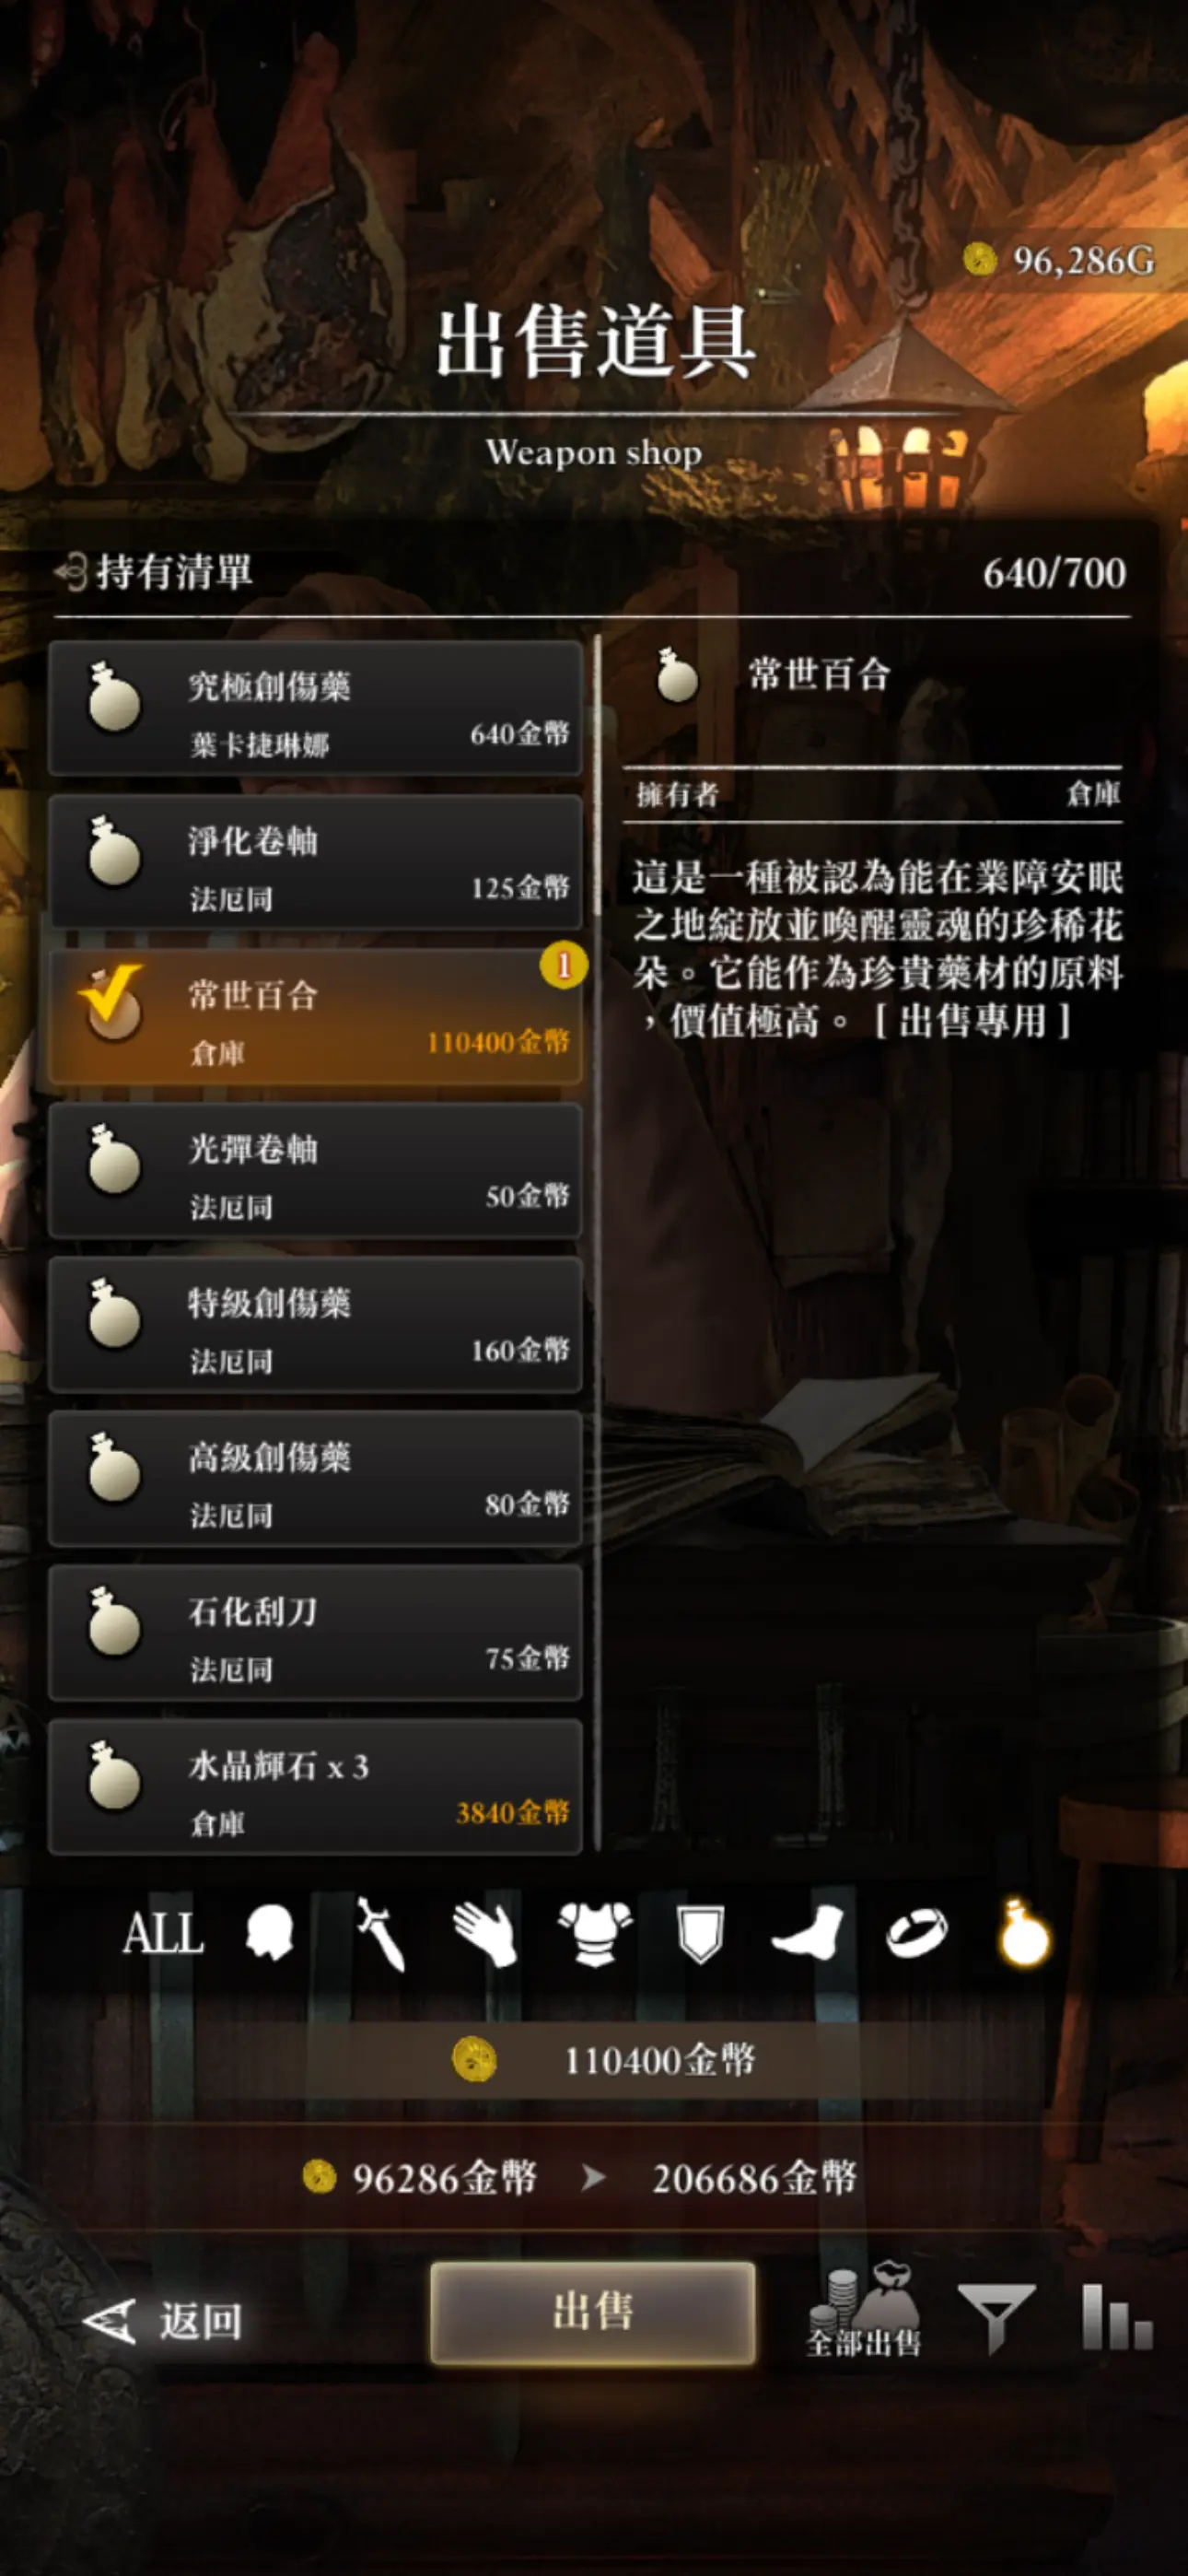1188x2576 pixels.
Task: Click the 出售 sell button
Action: pos(593,2312)
